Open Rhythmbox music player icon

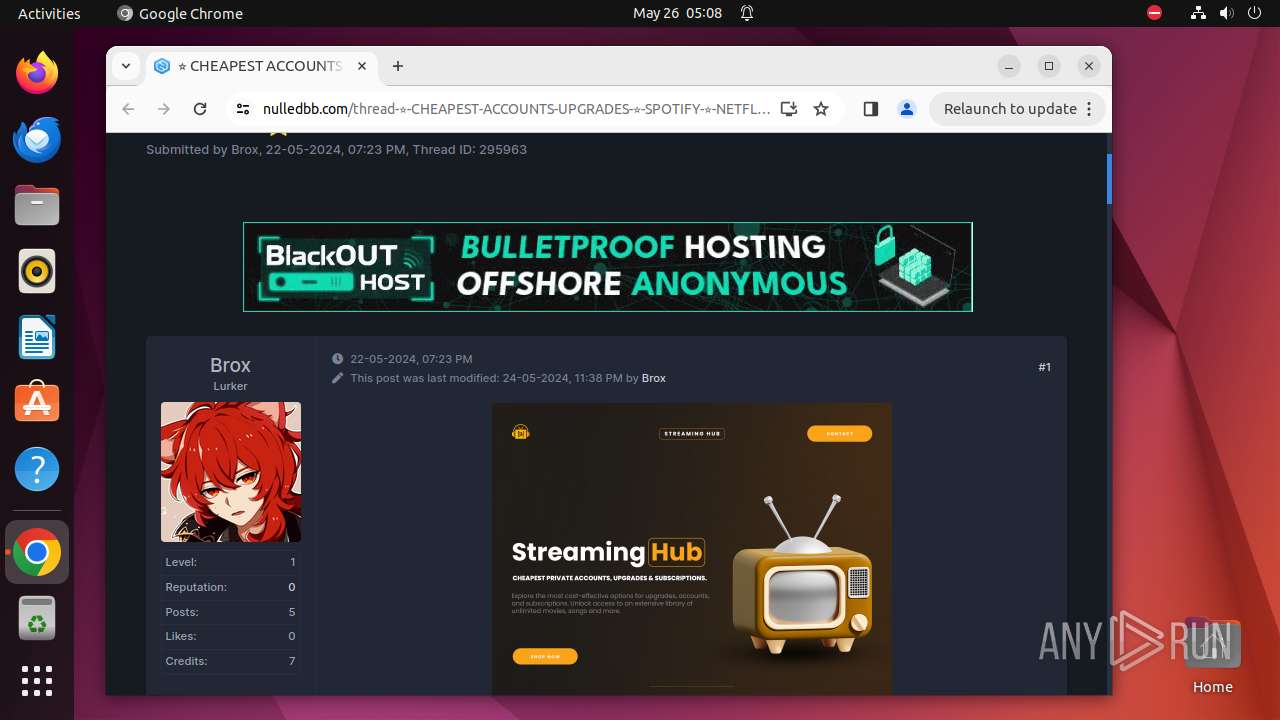click(x=37, y=271)
